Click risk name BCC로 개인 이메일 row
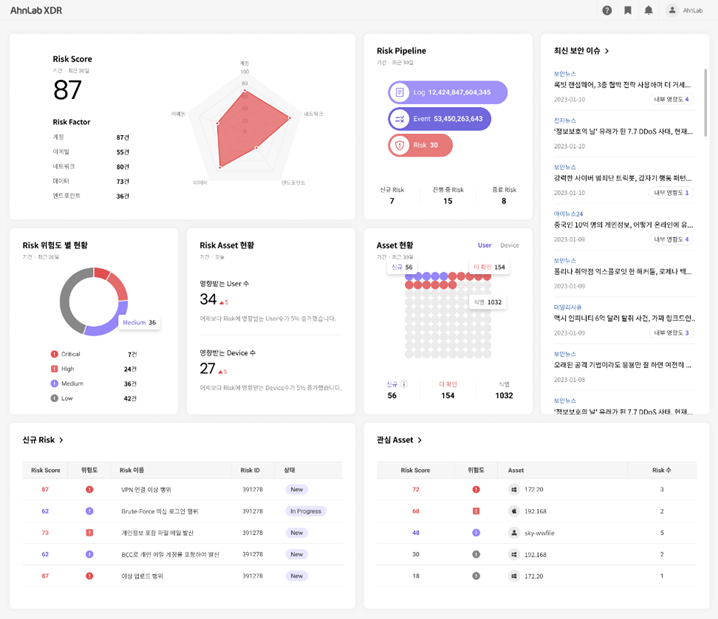This screenshot has width=718, height=619. click(170, 554)
